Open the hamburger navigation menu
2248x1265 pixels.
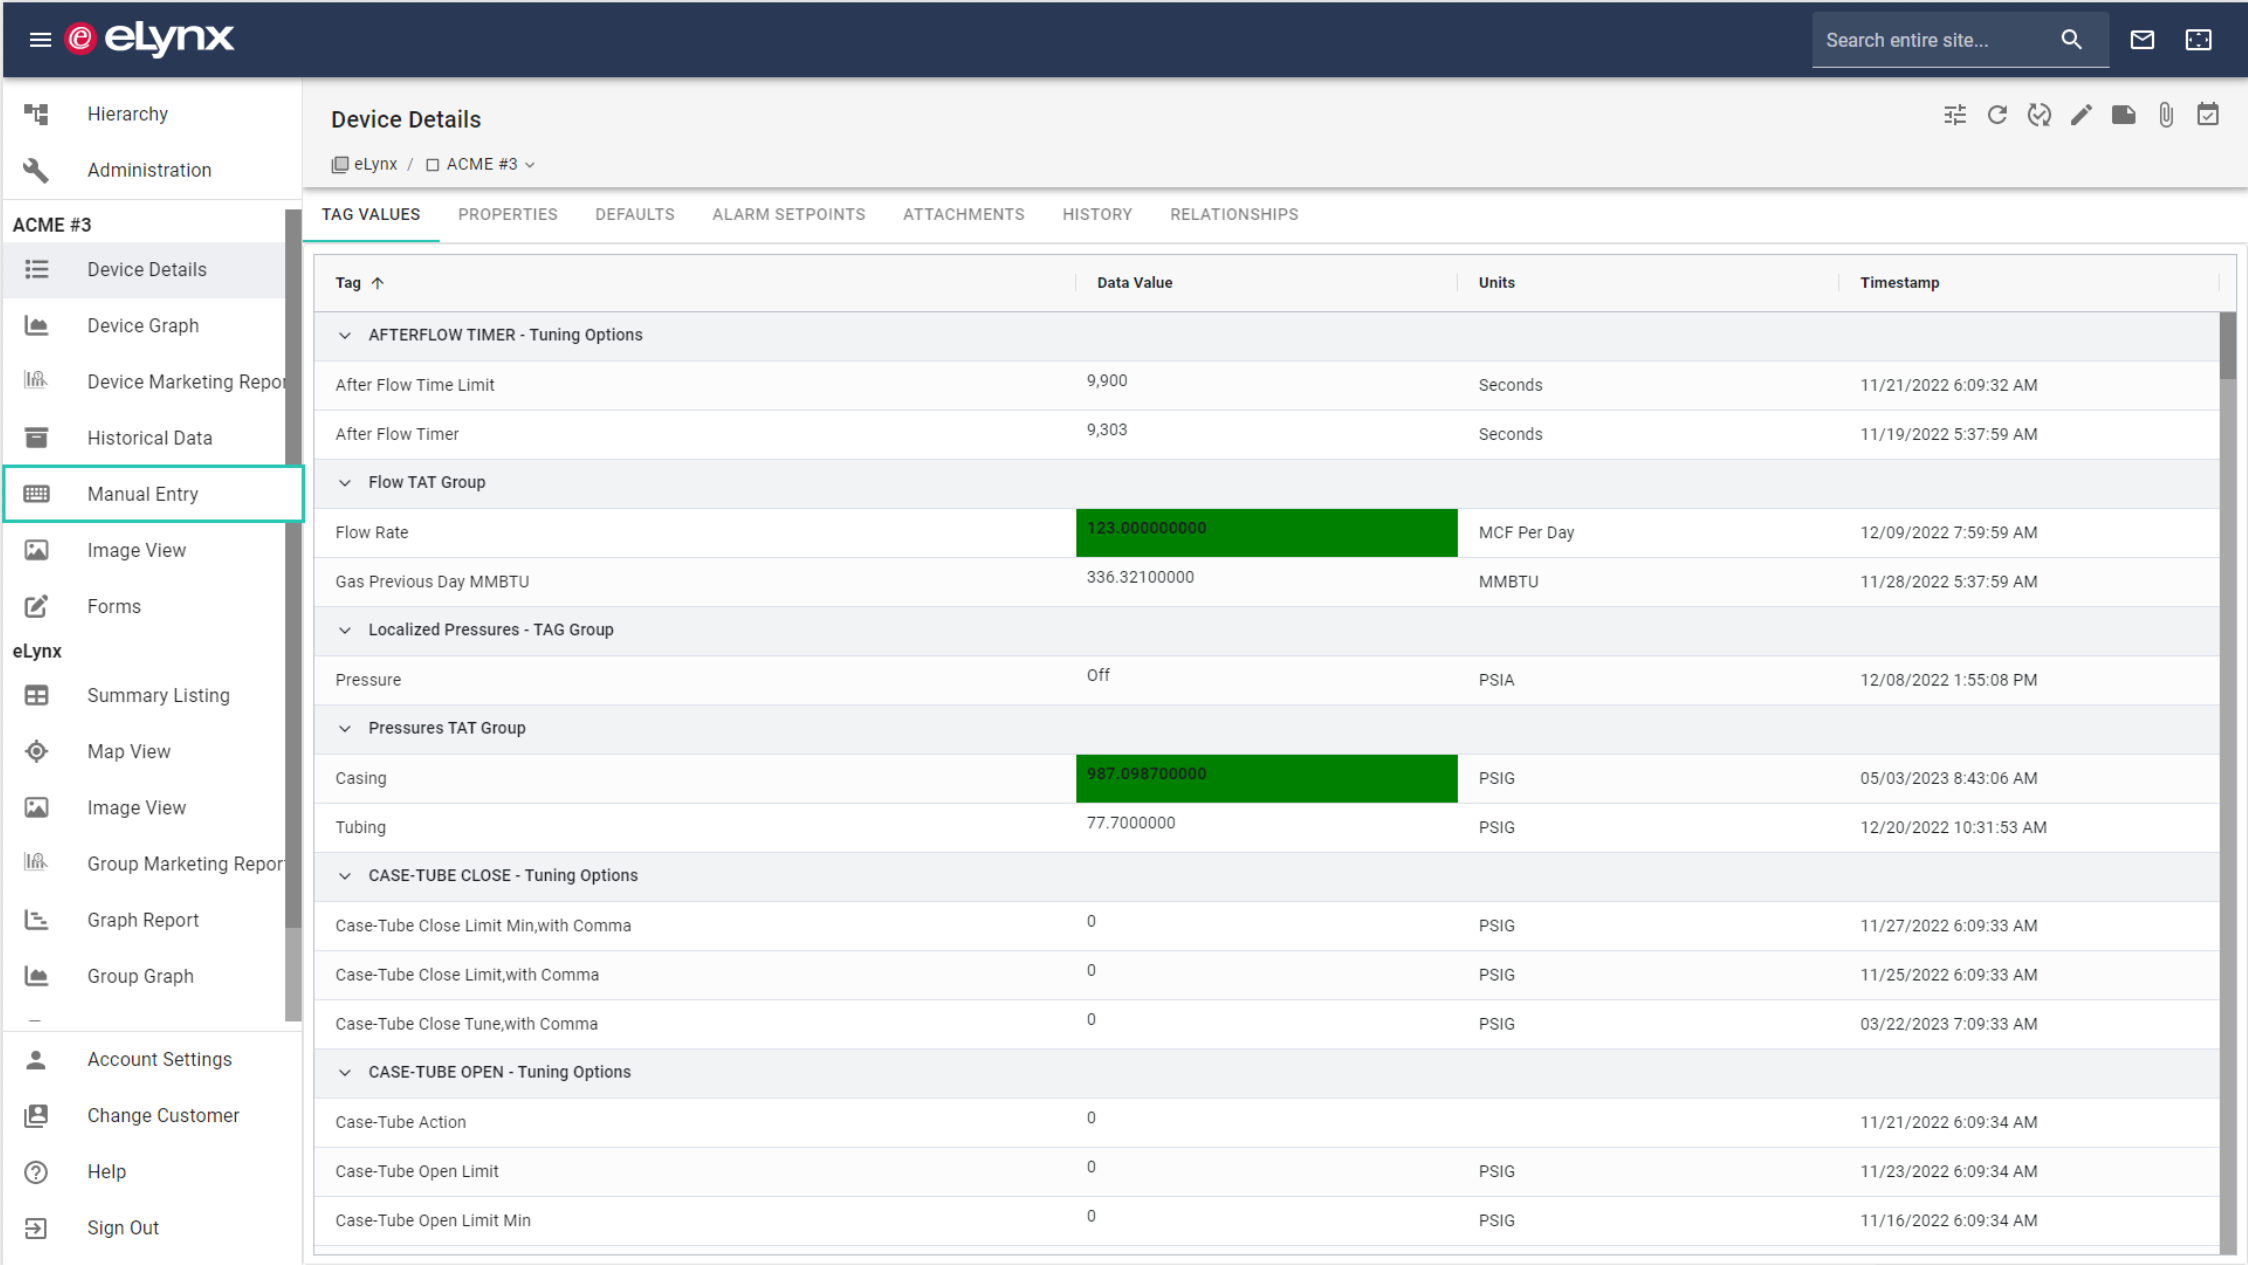[40, 39]
